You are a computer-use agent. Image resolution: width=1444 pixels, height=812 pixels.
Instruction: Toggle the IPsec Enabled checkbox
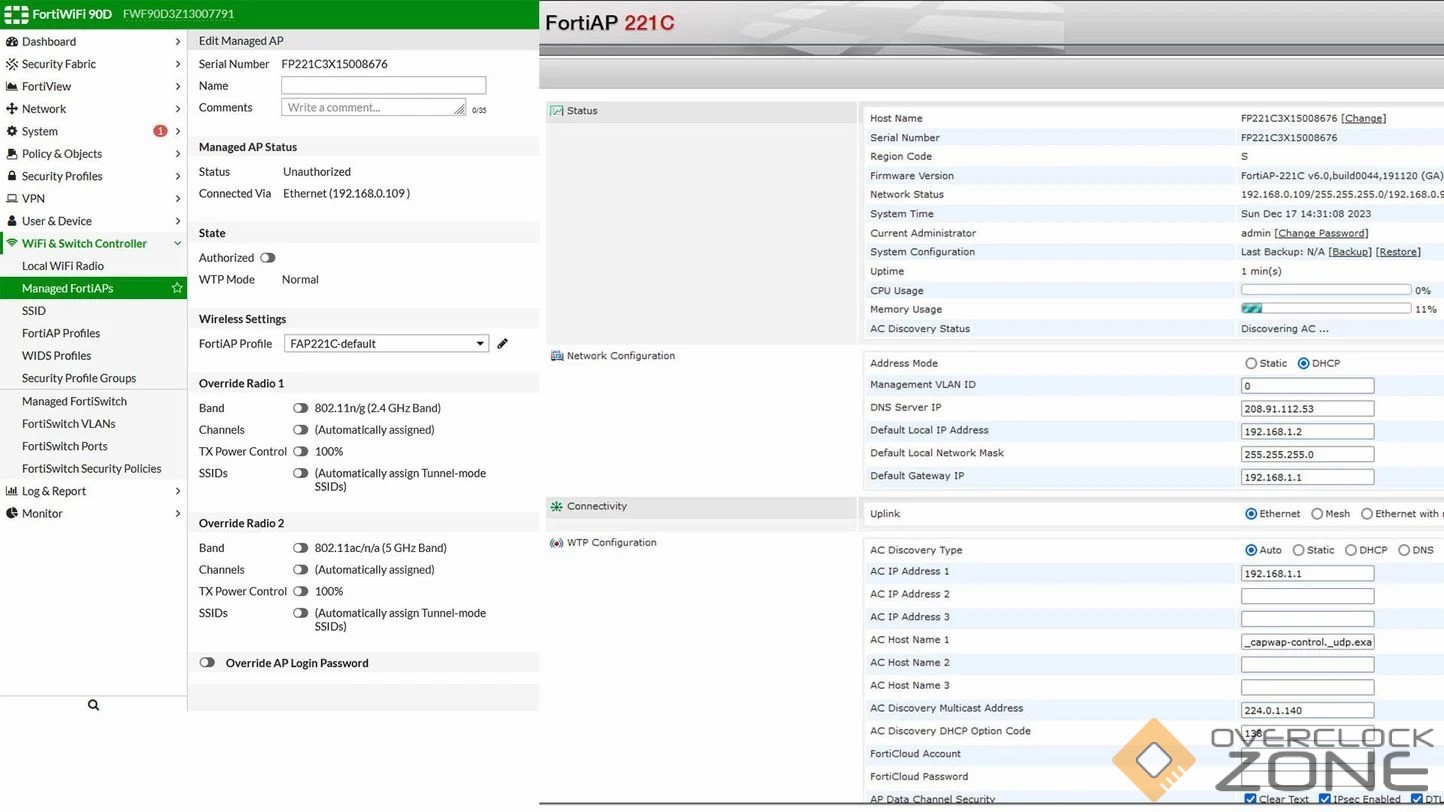(1324, 799)
